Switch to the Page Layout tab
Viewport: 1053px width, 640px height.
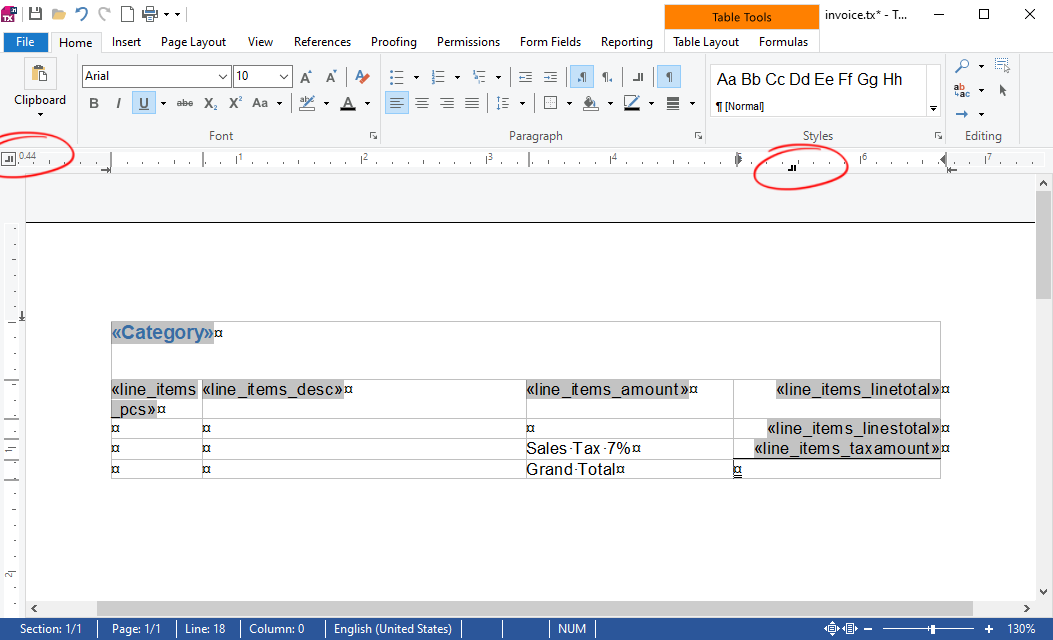tap(193, 42)
